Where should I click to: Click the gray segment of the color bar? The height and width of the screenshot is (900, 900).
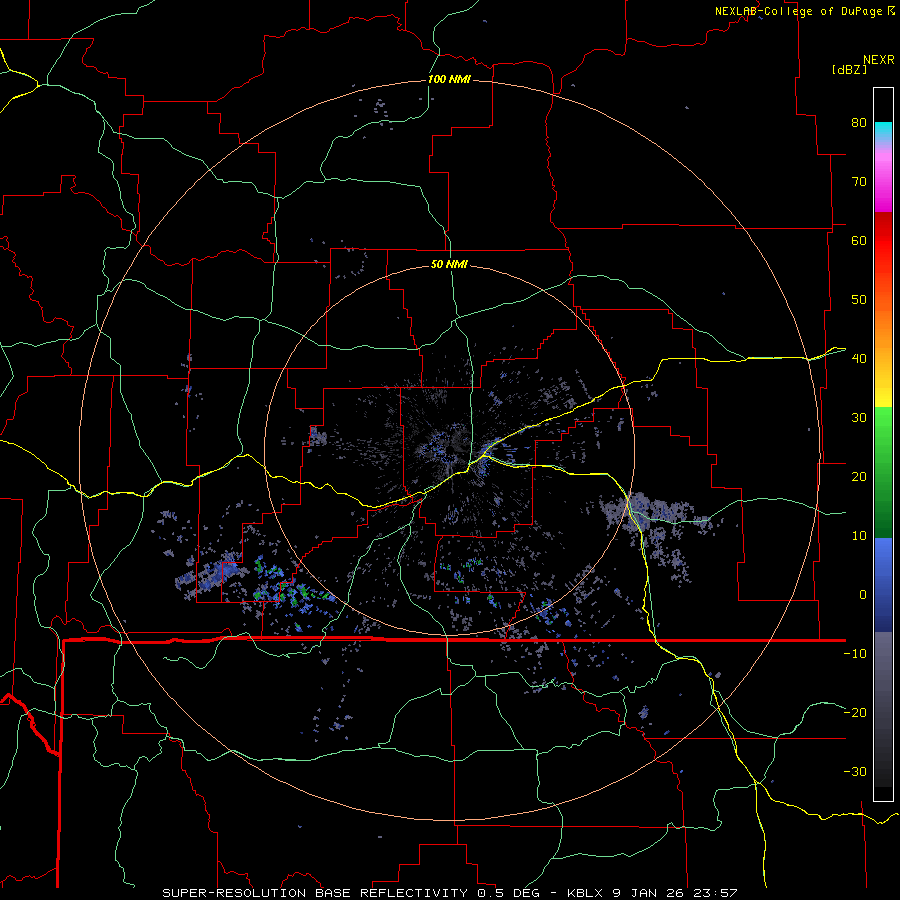pyautogui.click(x=883, y=709)
